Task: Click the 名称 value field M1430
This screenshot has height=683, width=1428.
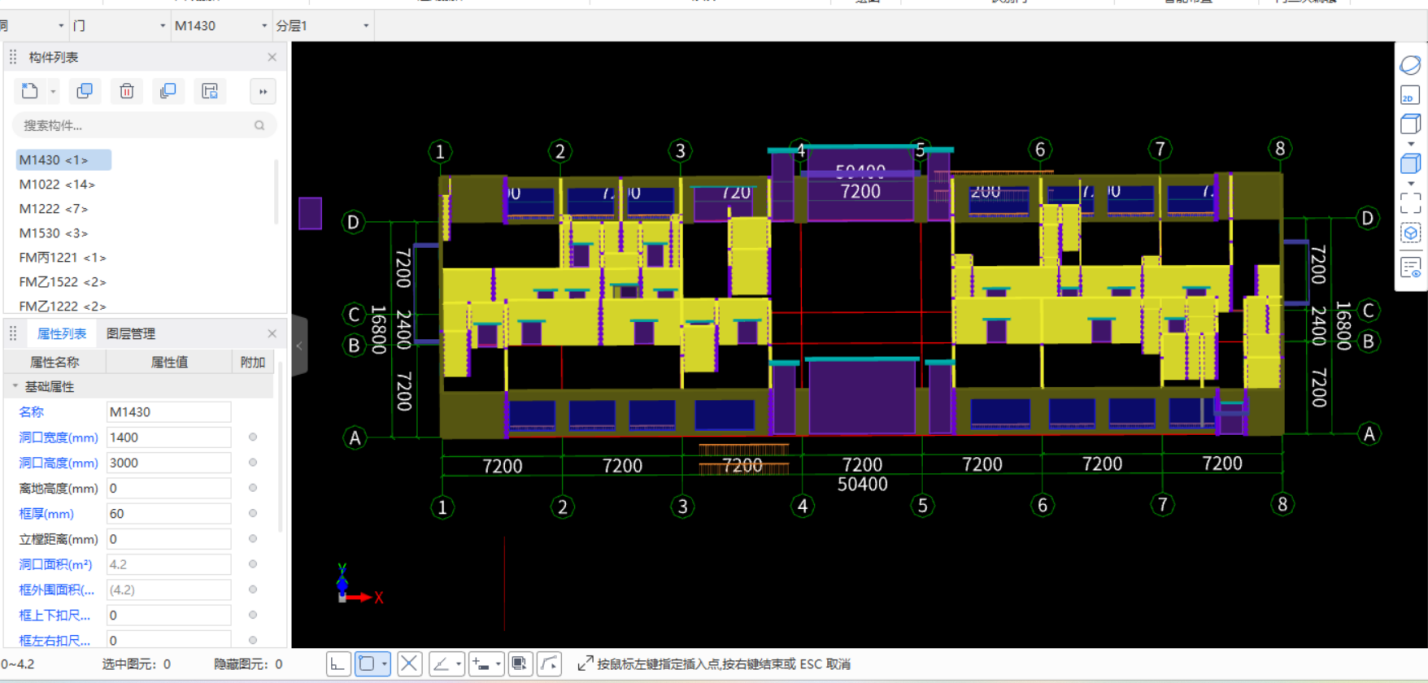Action: click(169, 412)
